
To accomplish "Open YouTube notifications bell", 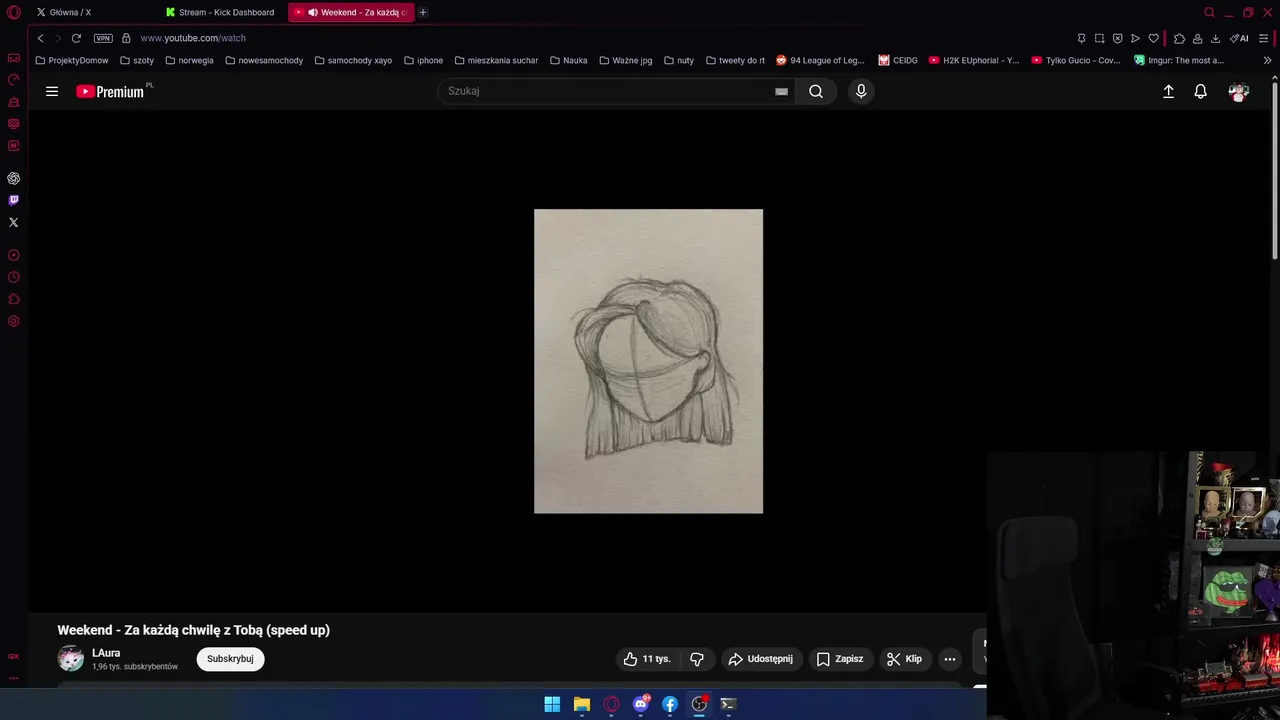I will (x=1201, y=91).
